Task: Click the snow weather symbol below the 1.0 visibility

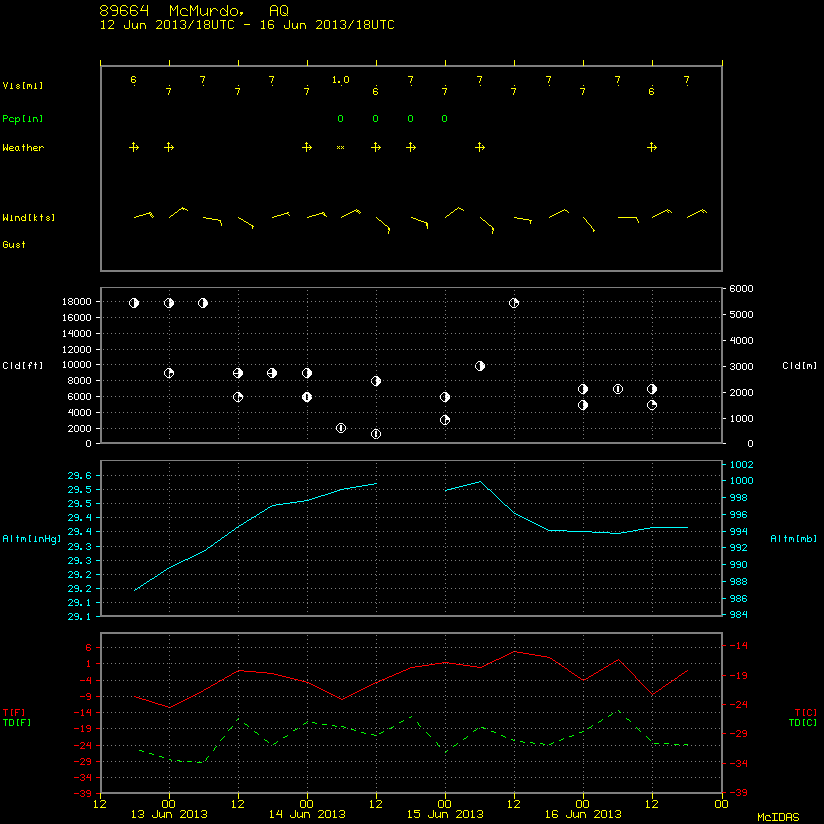Action: pos(341,148)
